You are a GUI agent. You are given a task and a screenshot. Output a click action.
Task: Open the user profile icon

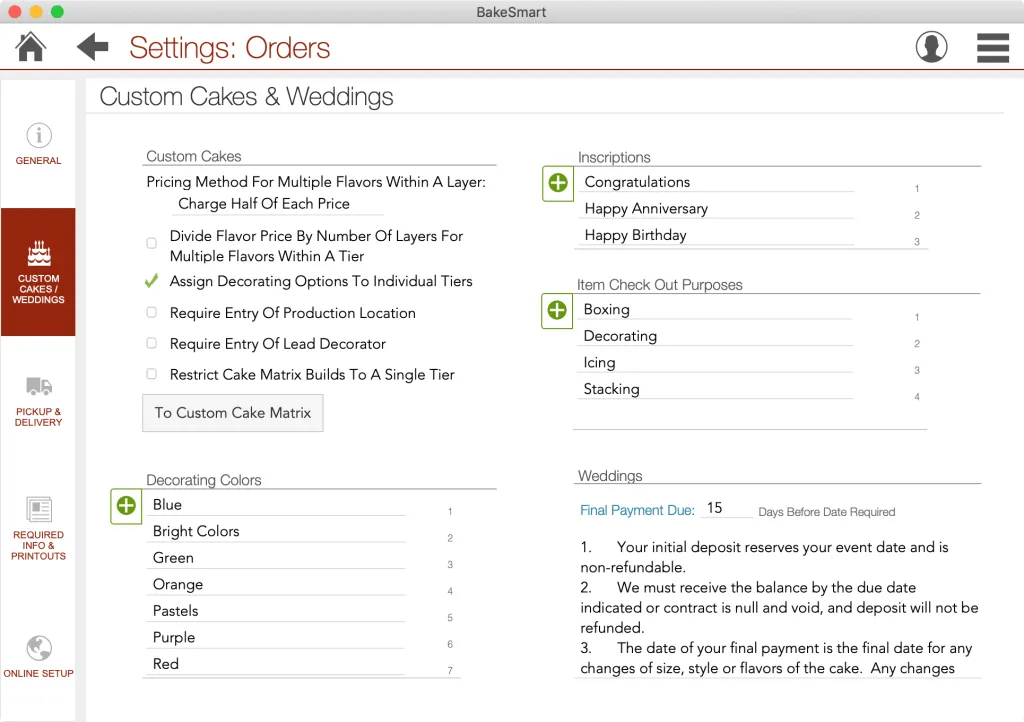[x=931, y=46]
